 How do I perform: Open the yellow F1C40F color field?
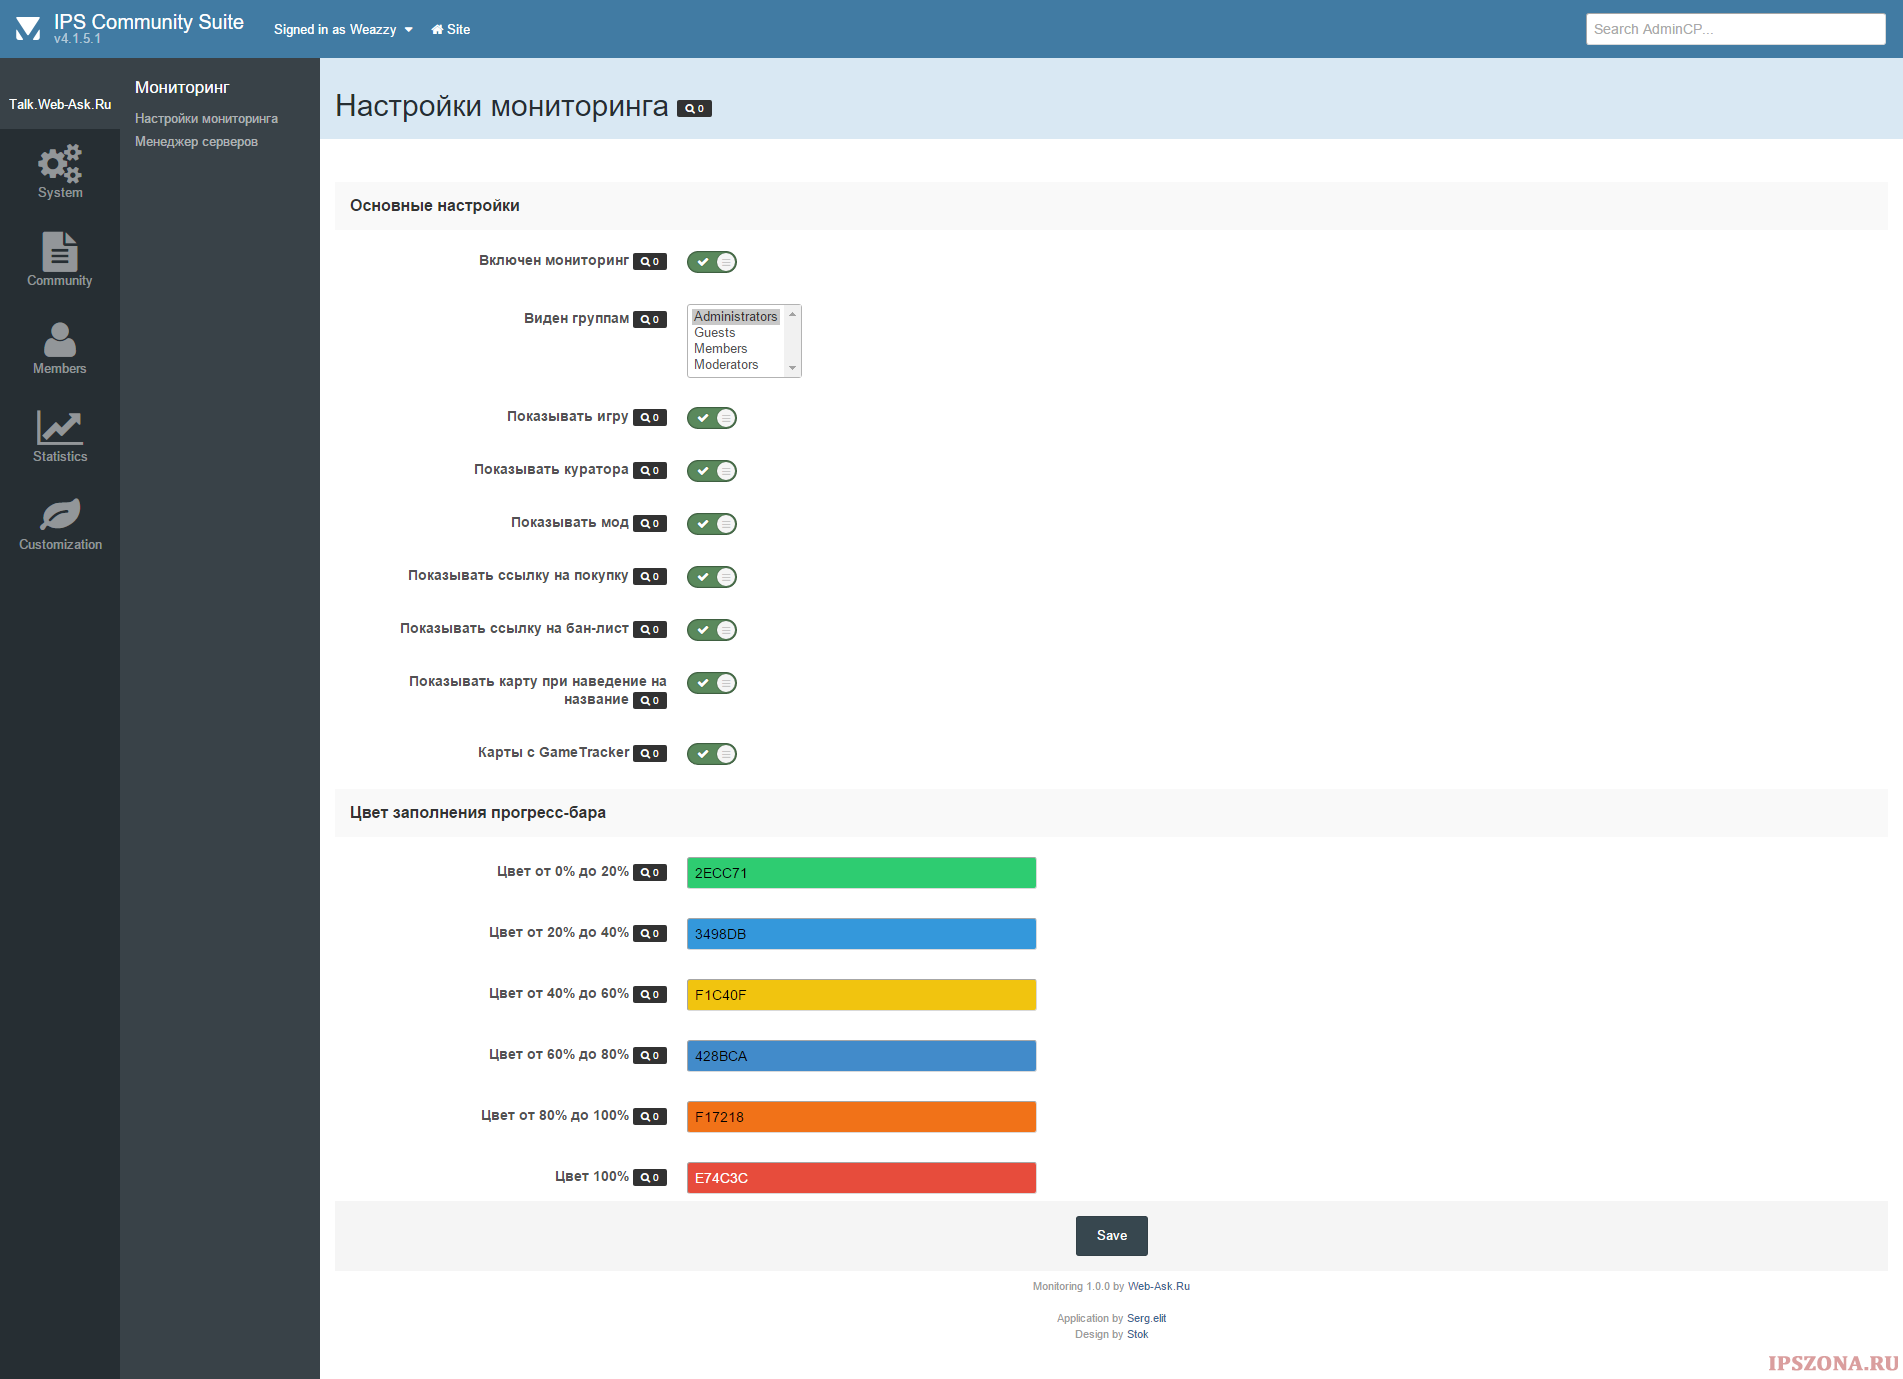[x=862, y=995]
